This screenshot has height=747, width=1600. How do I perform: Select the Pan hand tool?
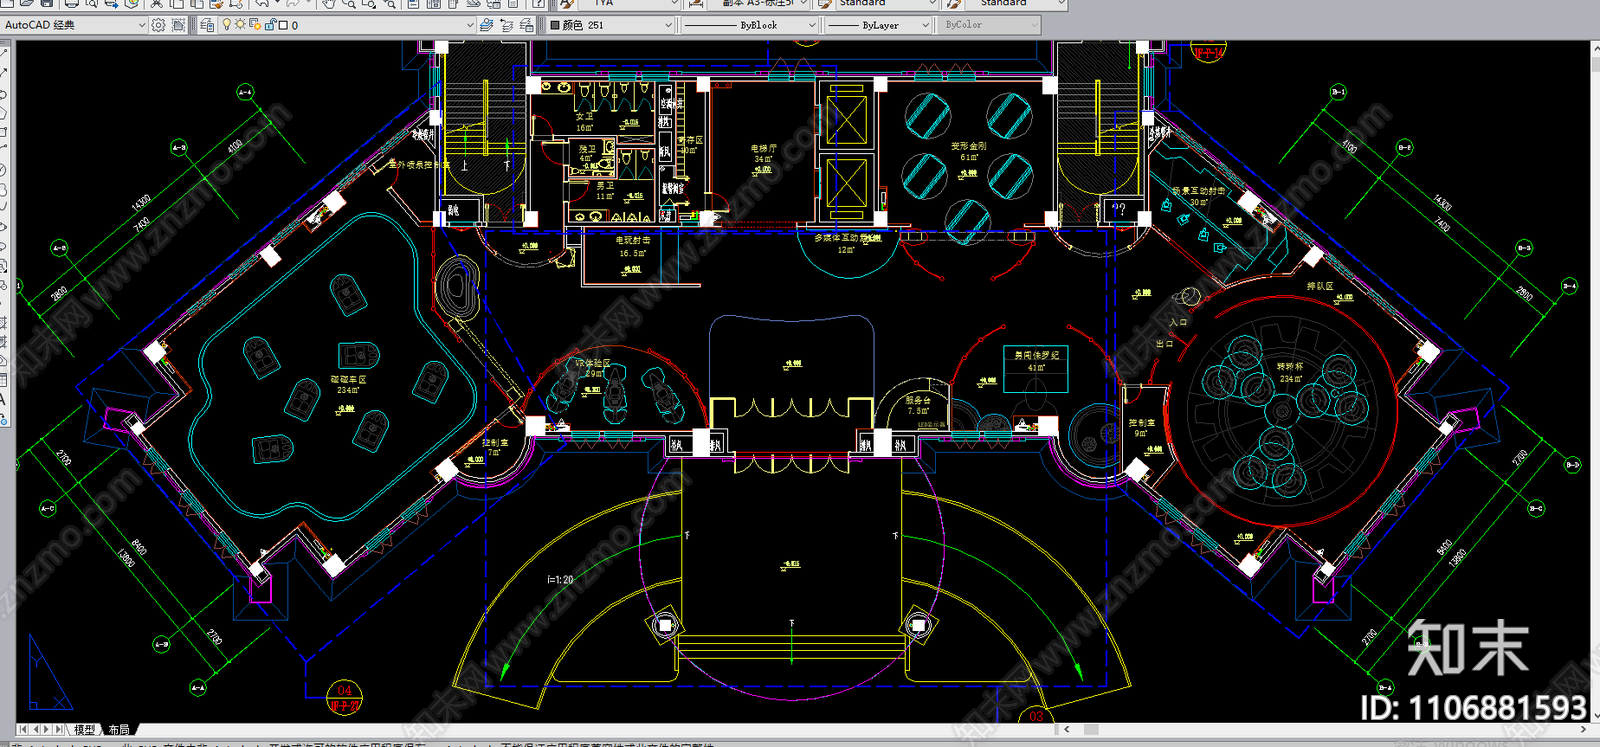pyautogui.click(x=328, y=4)
